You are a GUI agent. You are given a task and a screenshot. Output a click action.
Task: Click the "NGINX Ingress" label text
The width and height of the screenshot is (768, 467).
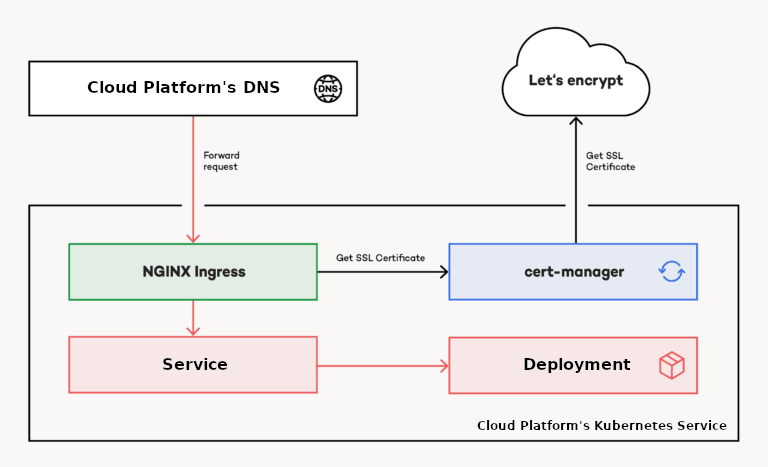click(194, 271)
